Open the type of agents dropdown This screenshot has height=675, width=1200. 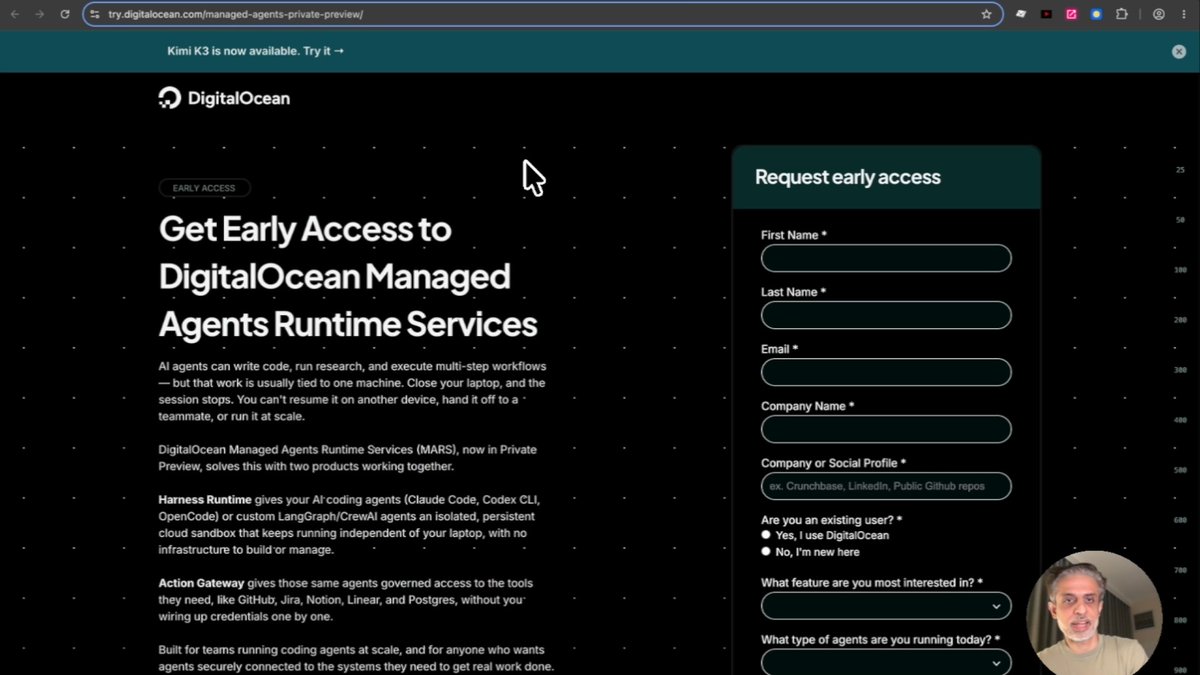point(886,663)
